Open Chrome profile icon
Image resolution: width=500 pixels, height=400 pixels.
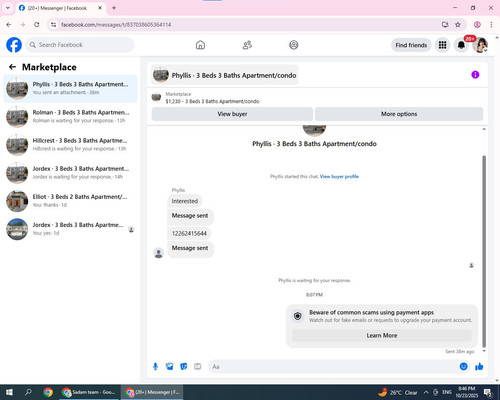pyautogui.click(x=477, y=25)
